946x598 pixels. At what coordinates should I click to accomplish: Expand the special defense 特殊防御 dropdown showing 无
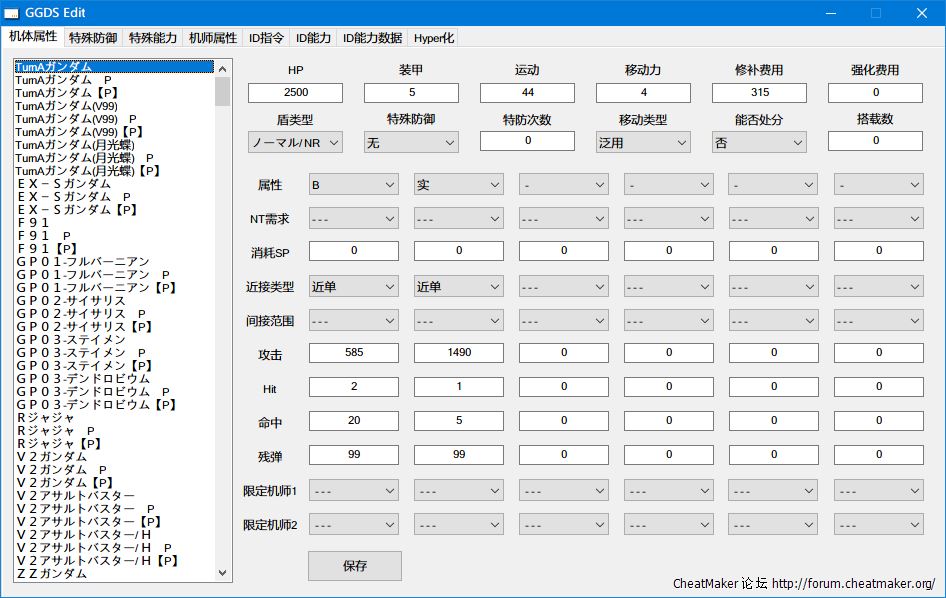pos(410,143)
